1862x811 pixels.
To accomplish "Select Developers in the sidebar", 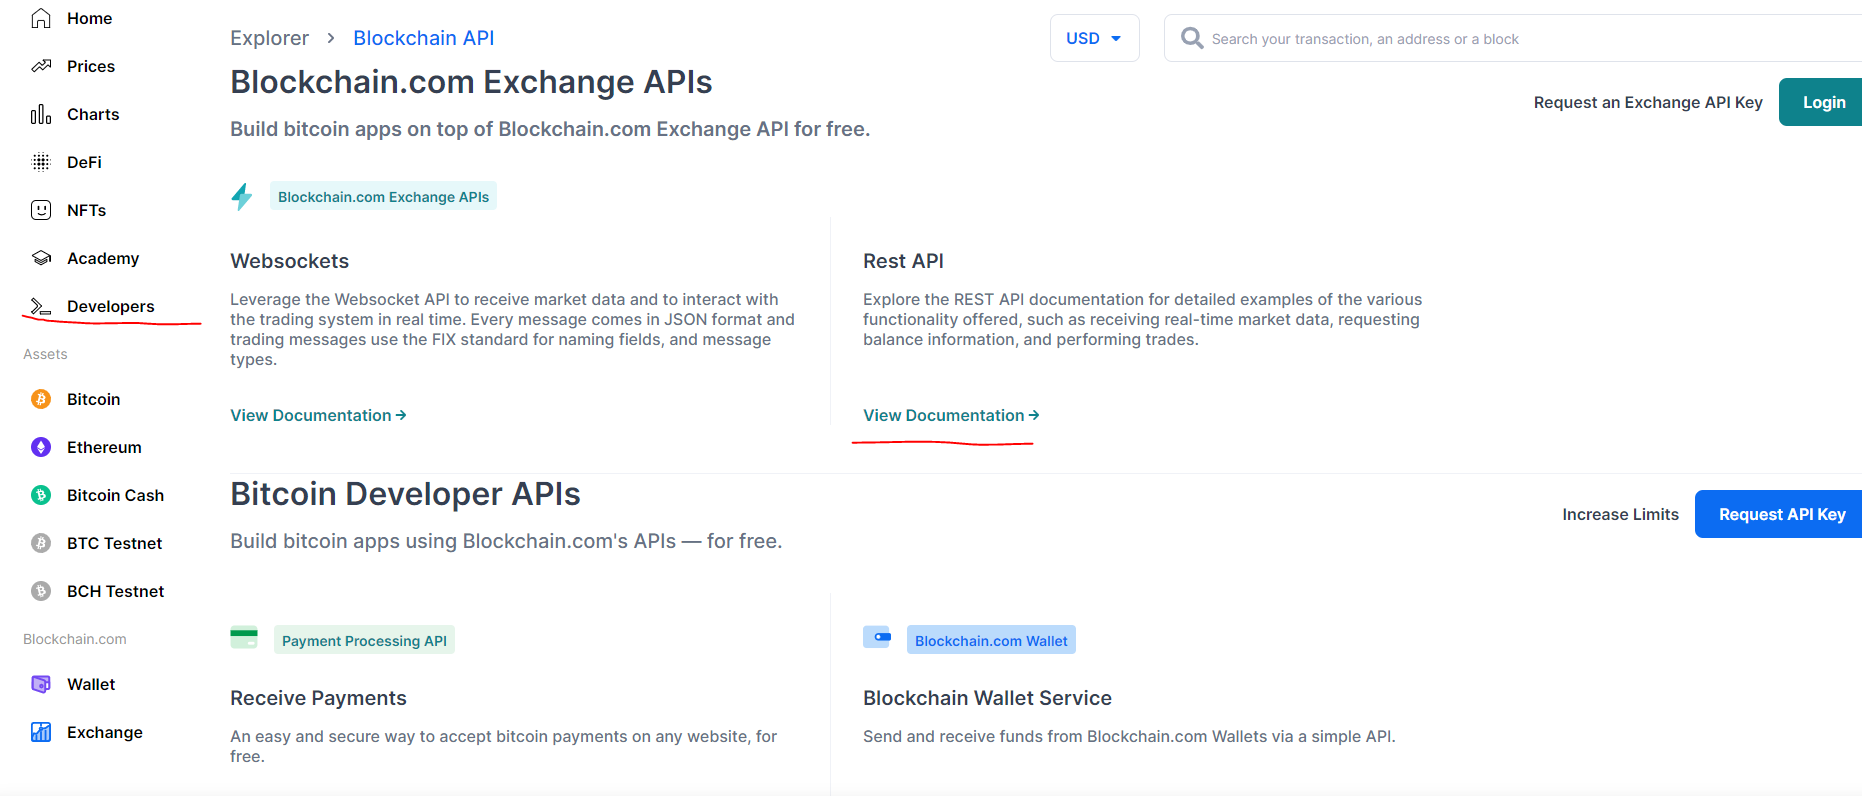I will 110,306.
